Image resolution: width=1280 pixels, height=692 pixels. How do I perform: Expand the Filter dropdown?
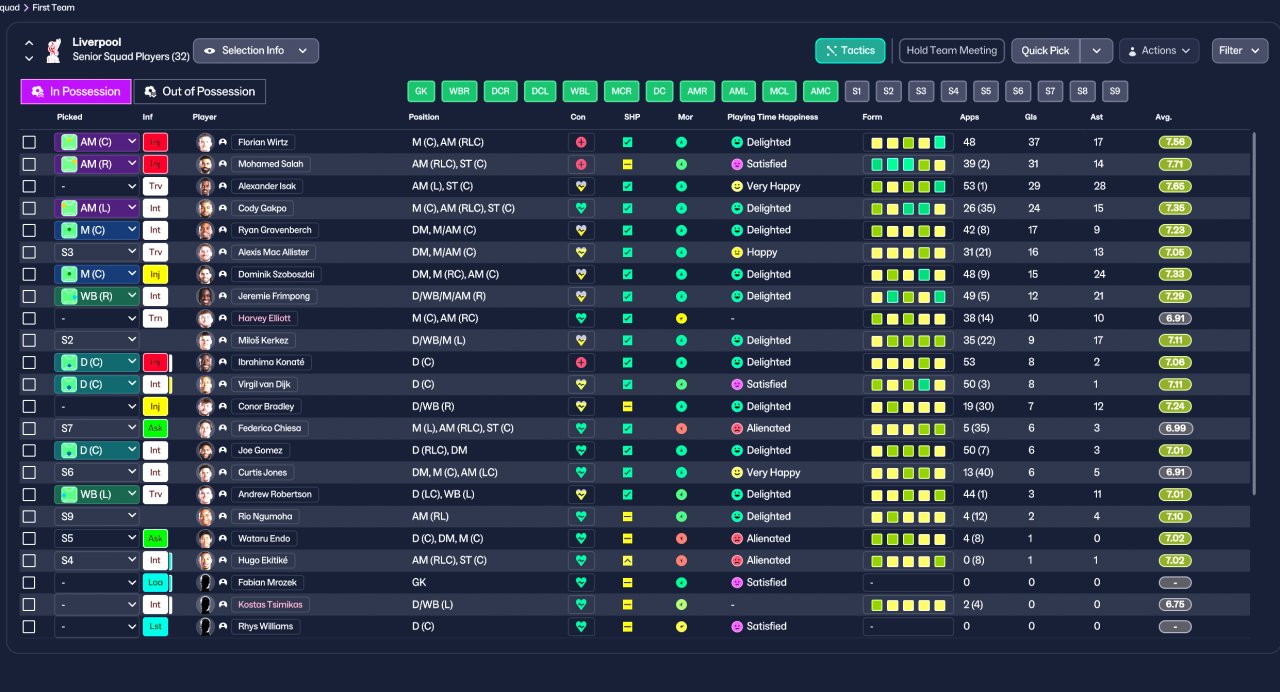[x=1240, y=50]
